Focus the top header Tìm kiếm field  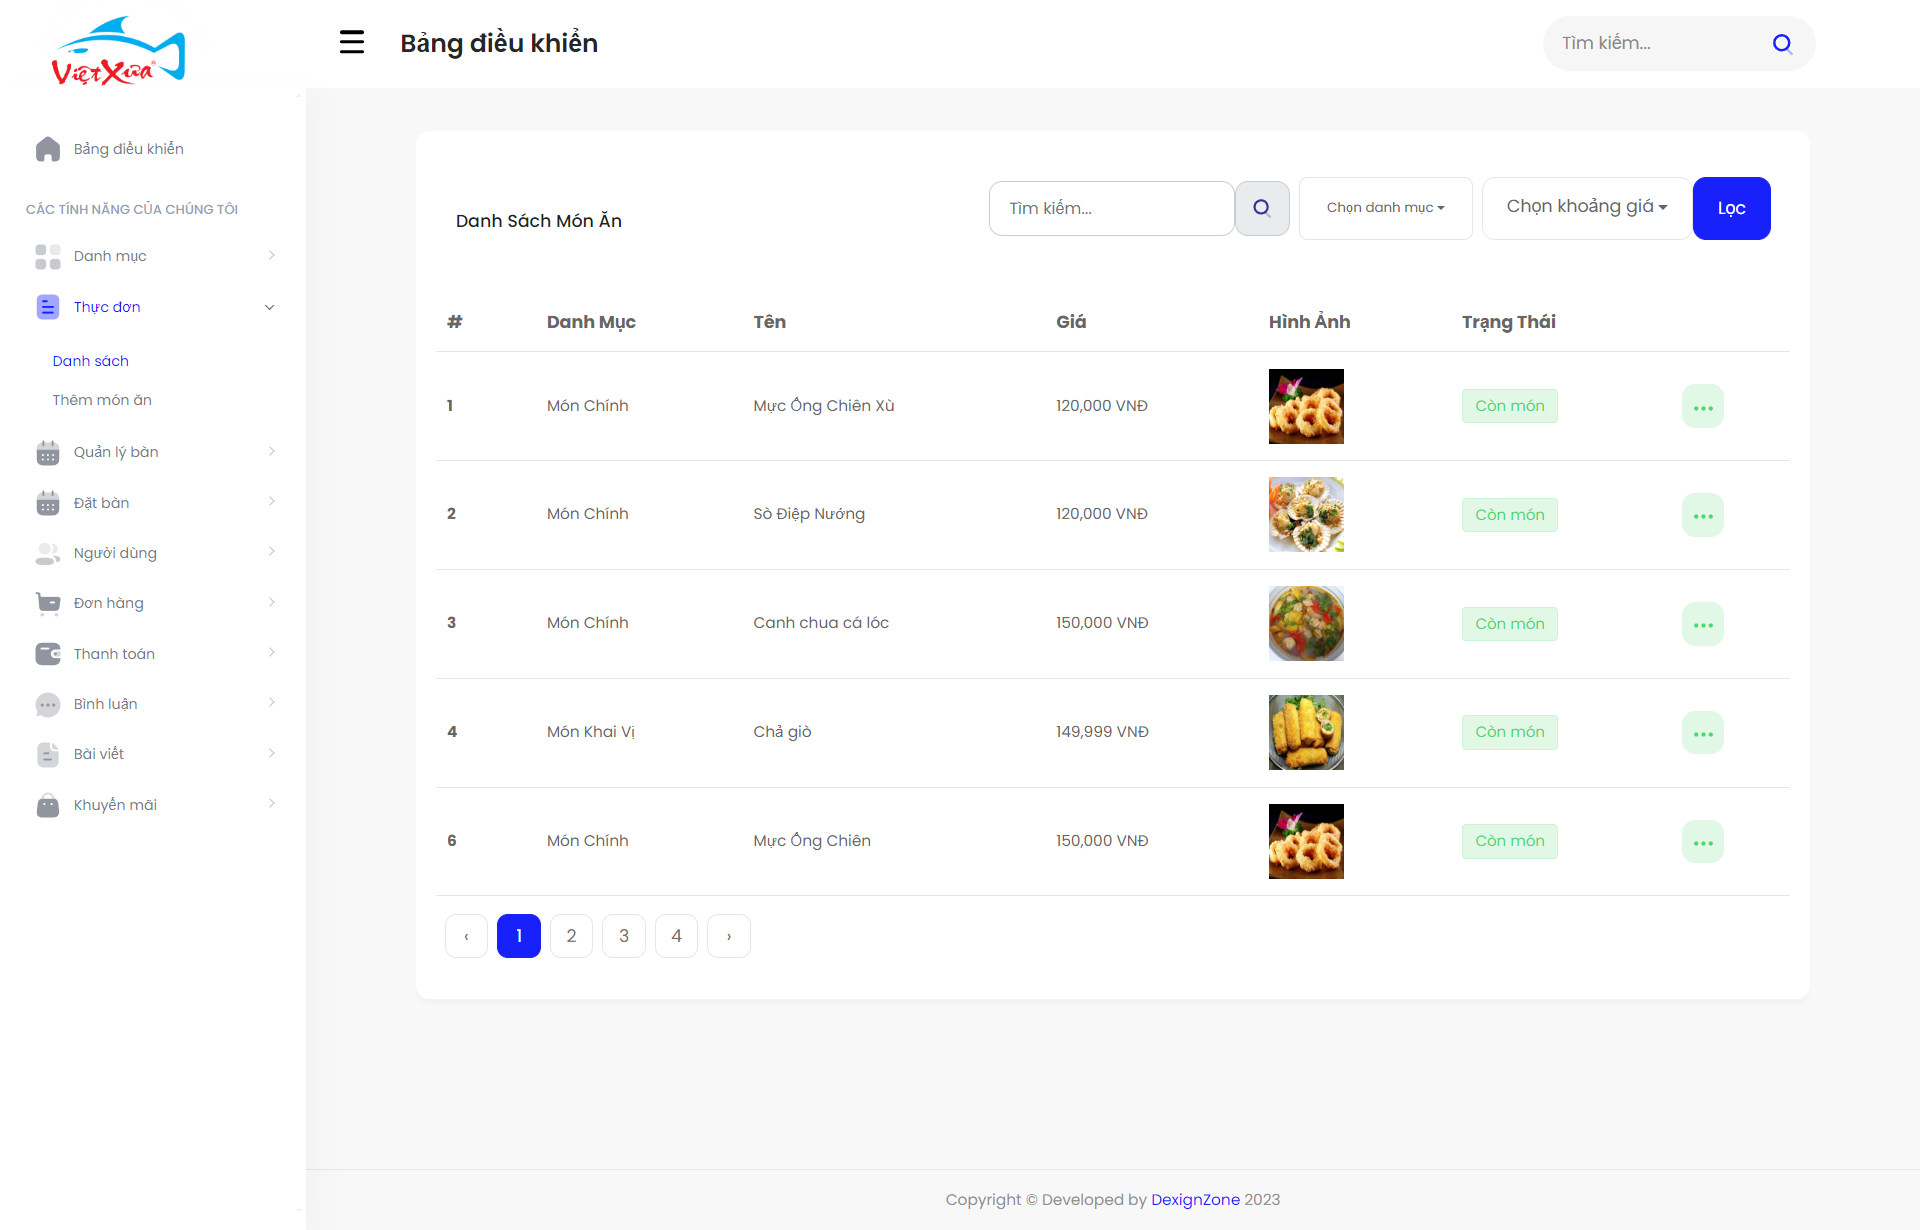[x=1655, y=43]
